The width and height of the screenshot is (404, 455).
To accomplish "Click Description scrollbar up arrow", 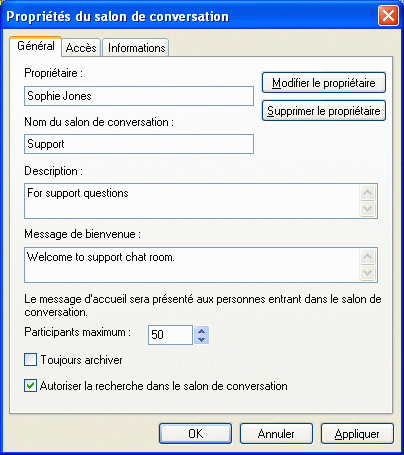I will pos(368,193).
